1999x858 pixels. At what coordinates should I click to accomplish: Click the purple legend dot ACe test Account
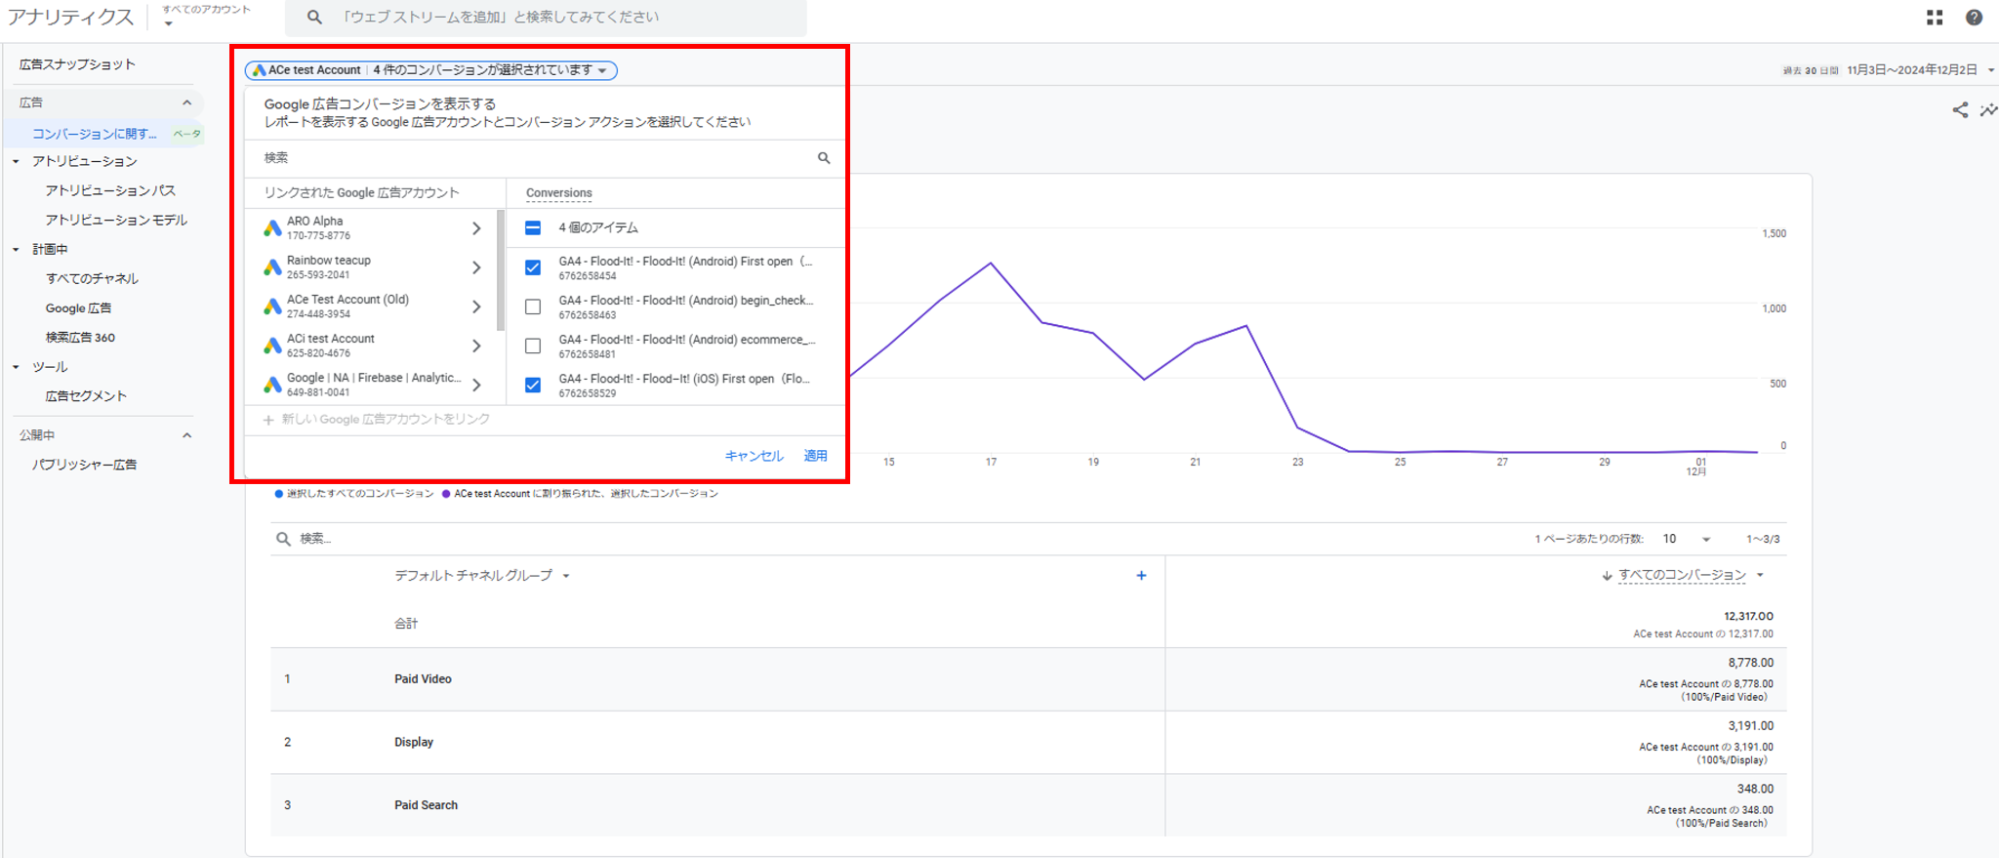(446, 494)
